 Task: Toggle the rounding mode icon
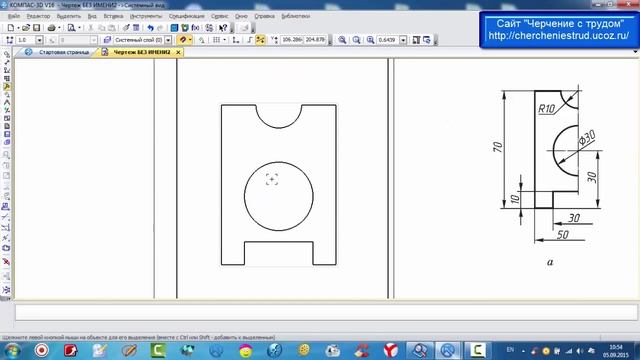pos(260,40)
